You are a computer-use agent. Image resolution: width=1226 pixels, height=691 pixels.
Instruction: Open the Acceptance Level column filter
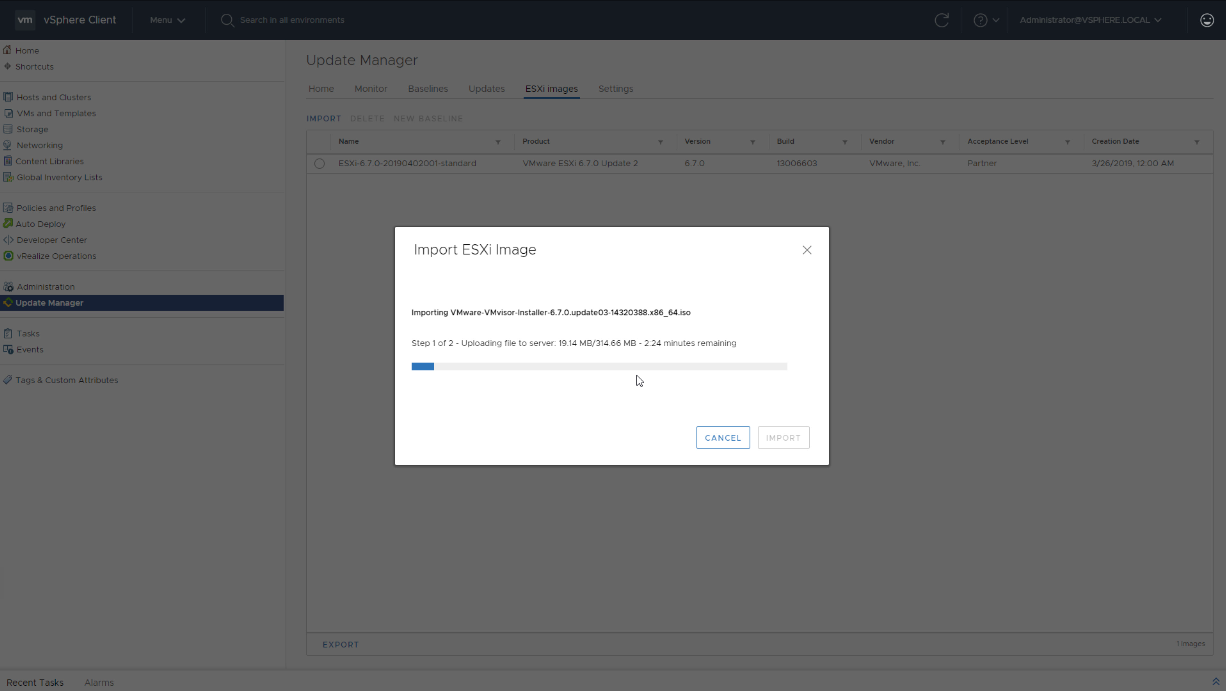[x=1067, y=142]
